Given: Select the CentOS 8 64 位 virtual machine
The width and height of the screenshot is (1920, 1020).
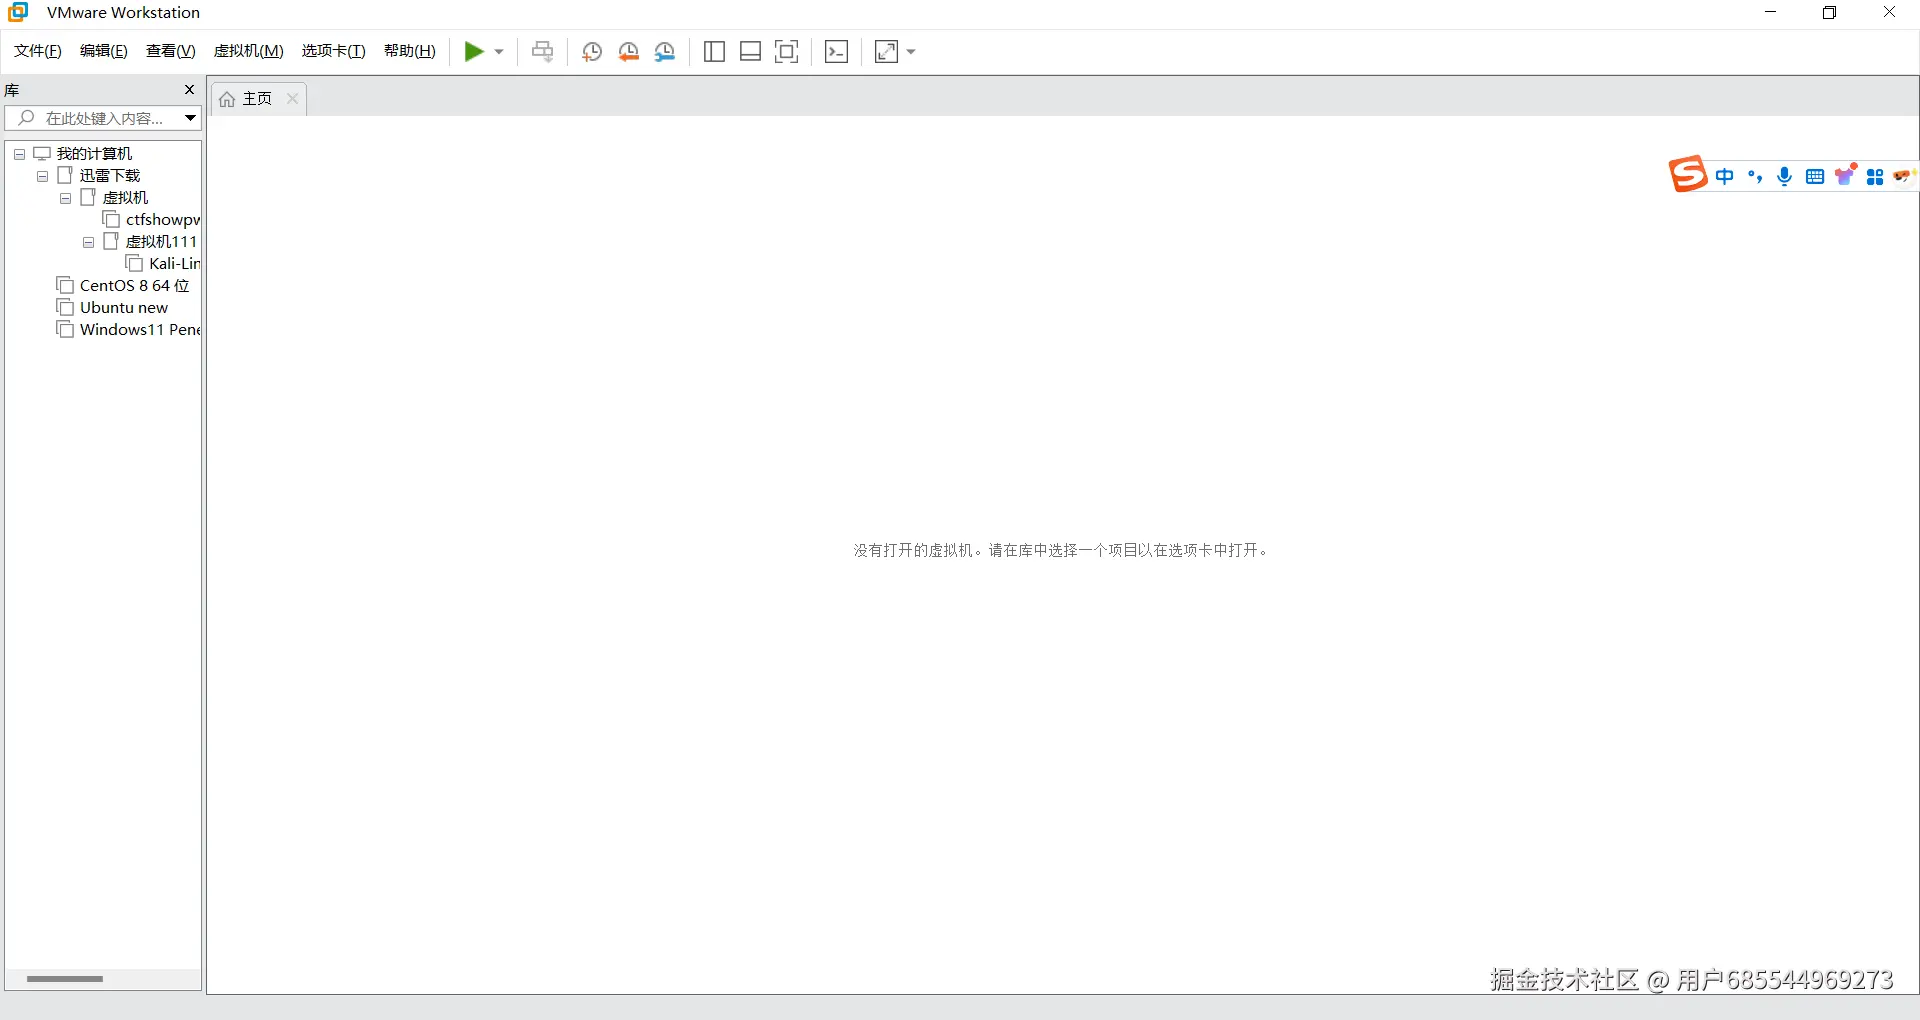Looking at the screenshot, I should pos(134,286).
